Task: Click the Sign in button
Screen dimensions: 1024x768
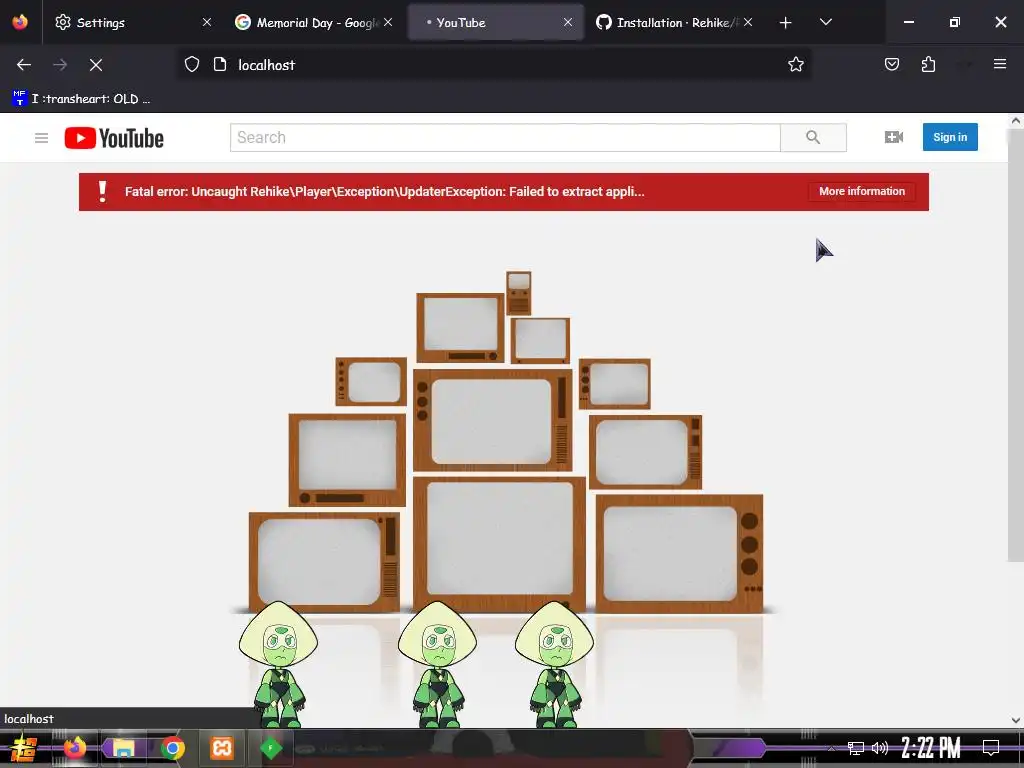Action: [950, 137]
